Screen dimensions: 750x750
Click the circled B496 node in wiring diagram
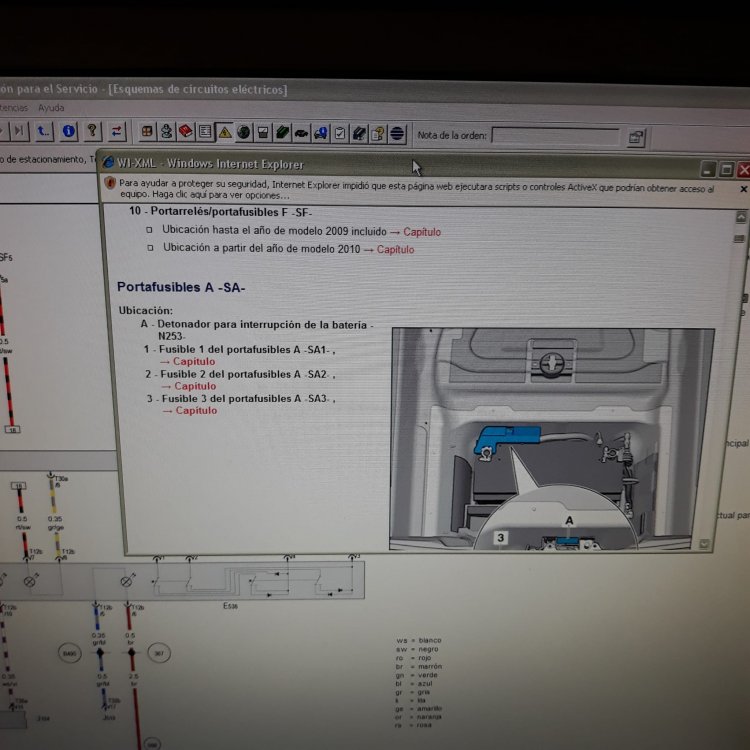(x=69, y=653)
